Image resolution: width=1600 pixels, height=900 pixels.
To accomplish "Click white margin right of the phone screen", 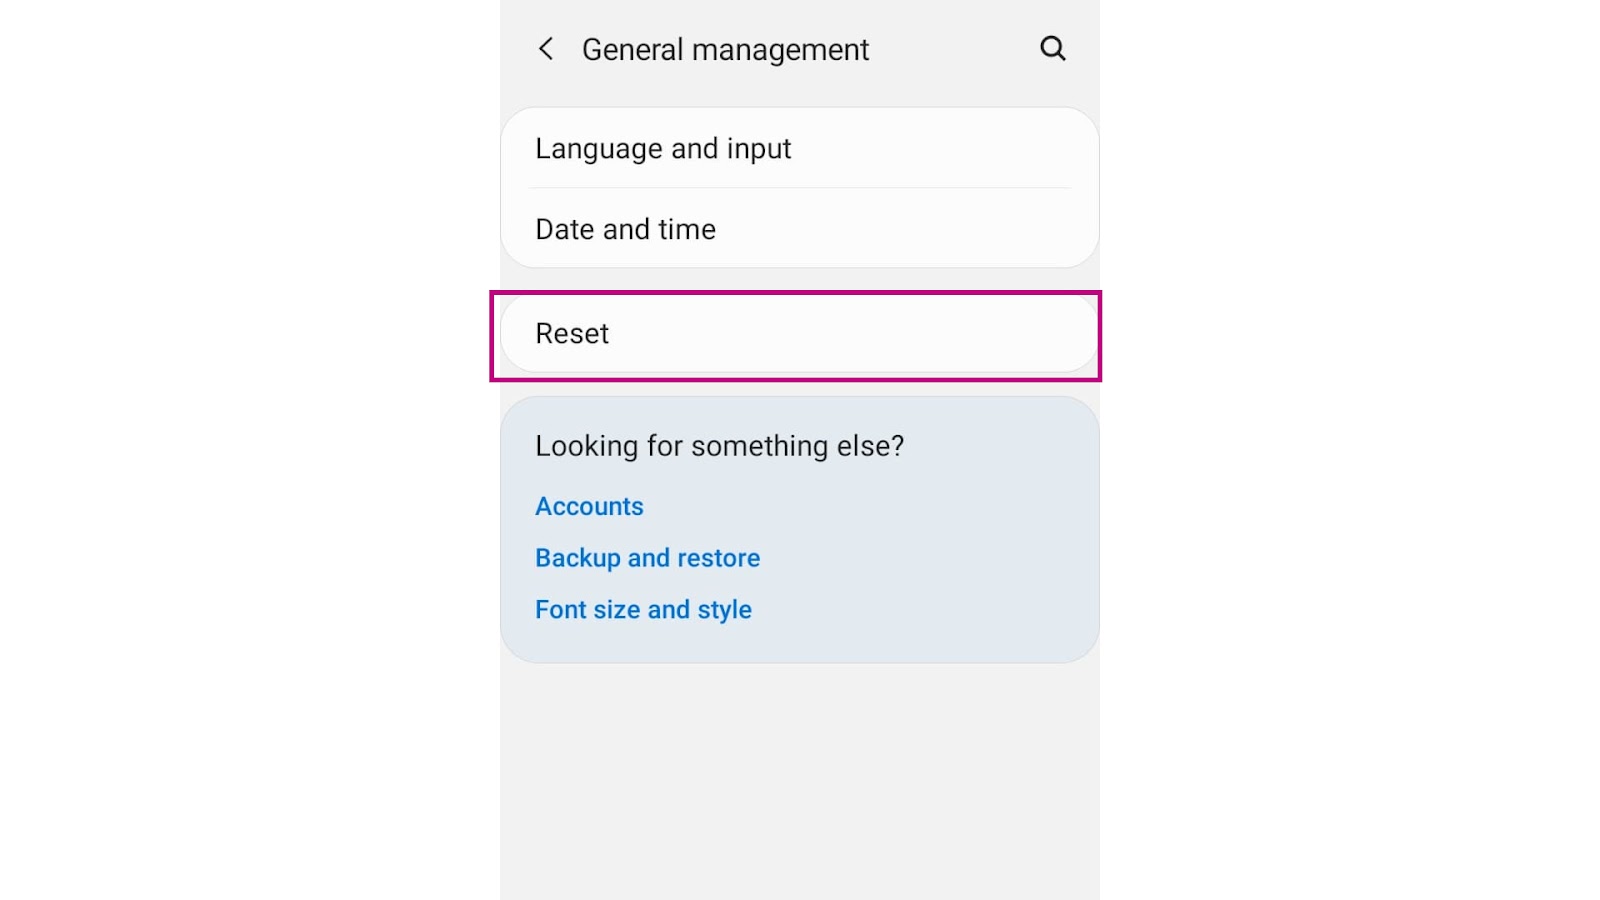I will point(1350,450).
